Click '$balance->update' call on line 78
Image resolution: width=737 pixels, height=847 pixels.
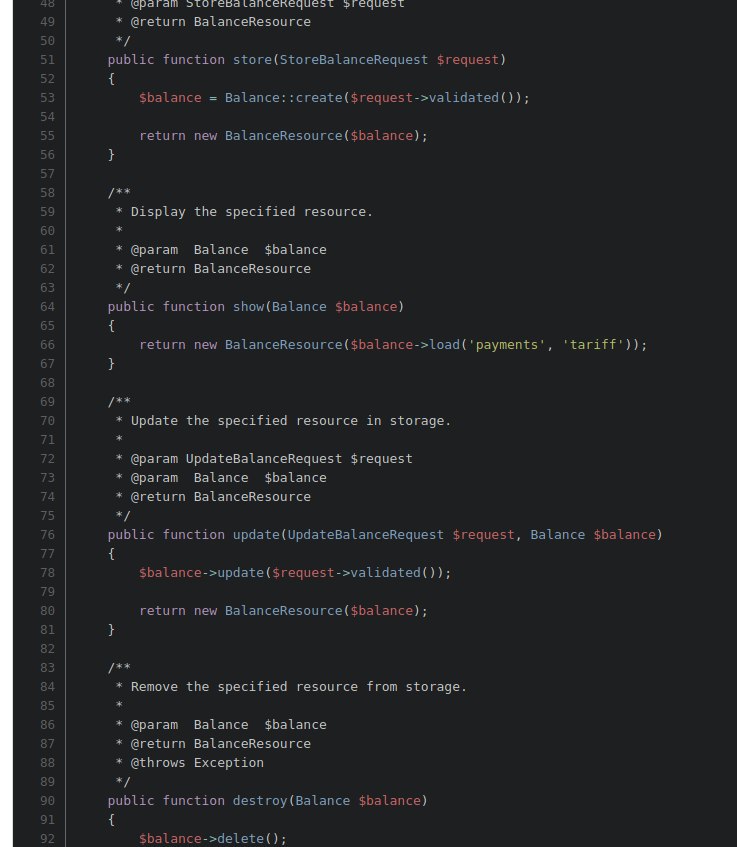201,573
